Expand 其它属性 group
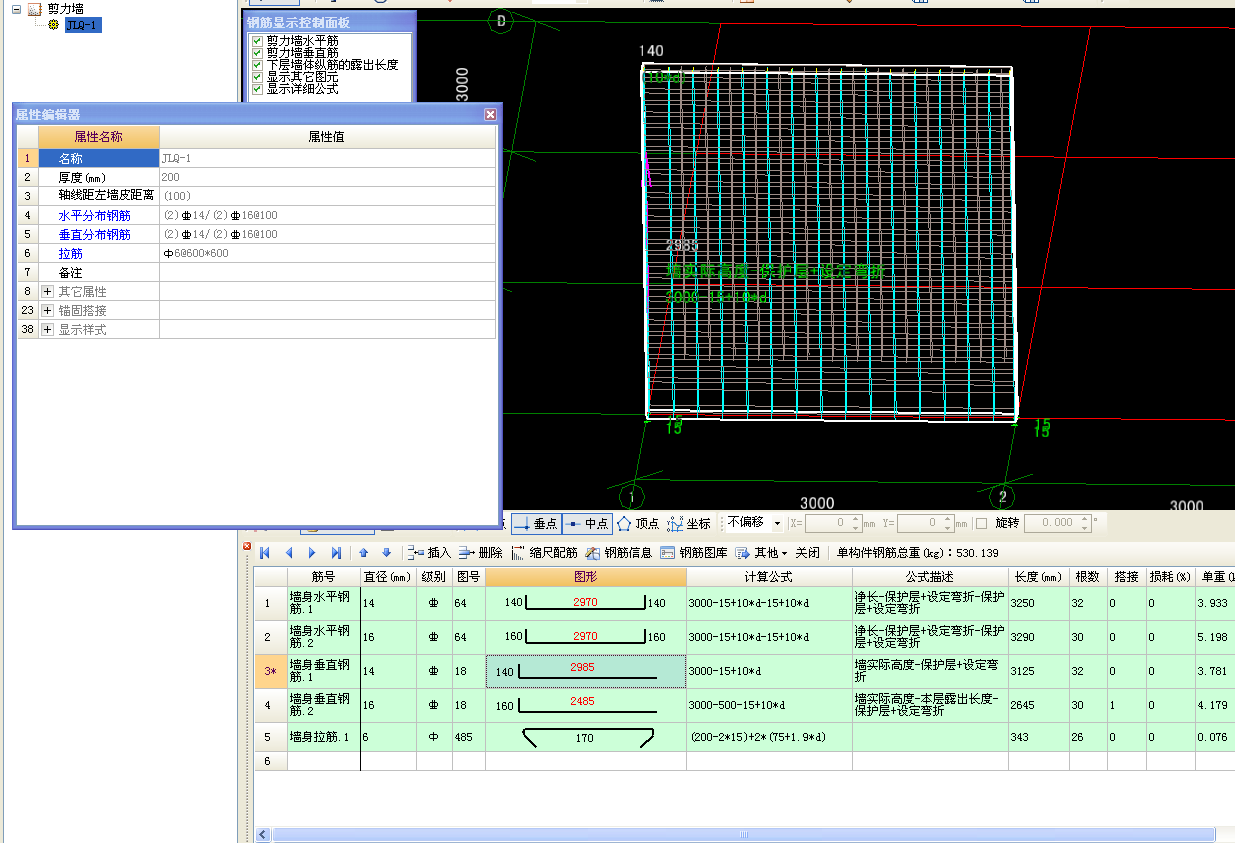Image resolution: width=1235 pixels, height=843 pixels. point(47,291)
